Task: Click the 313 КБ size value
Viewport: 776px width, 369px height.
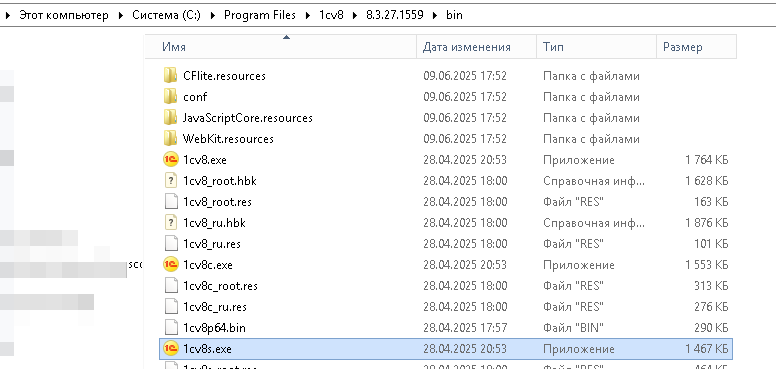Action: [711, 286]
